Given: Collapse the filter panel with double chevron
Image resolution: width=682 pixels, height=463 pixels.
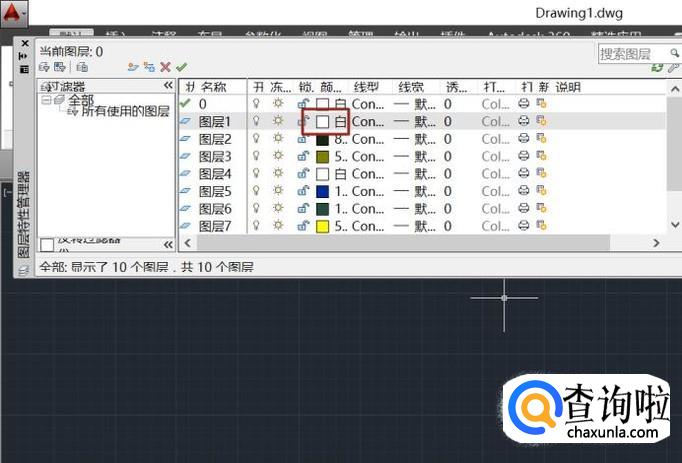Looking at the screenshot, I should tap(168, 86).
